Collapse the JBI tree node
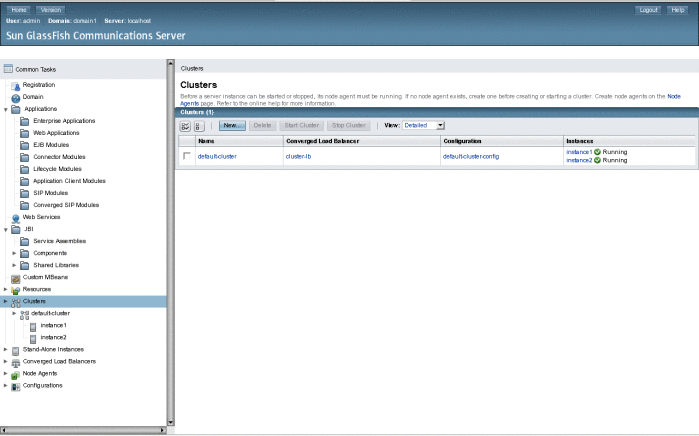The width and height of the screenshot is (699, 436). (6, 230)
